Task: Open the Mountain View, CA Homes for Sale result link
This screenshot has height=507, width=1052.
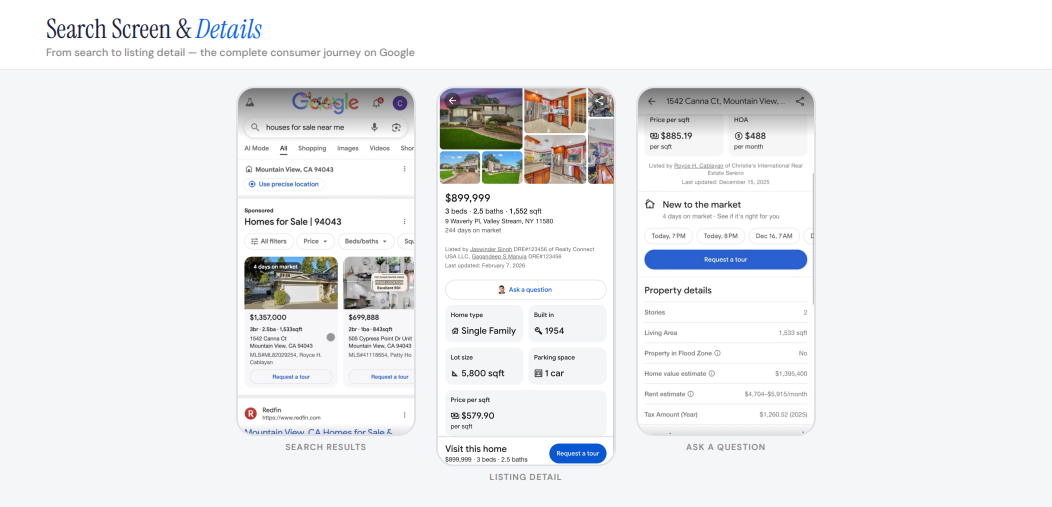Action: (x=319, y=431)
